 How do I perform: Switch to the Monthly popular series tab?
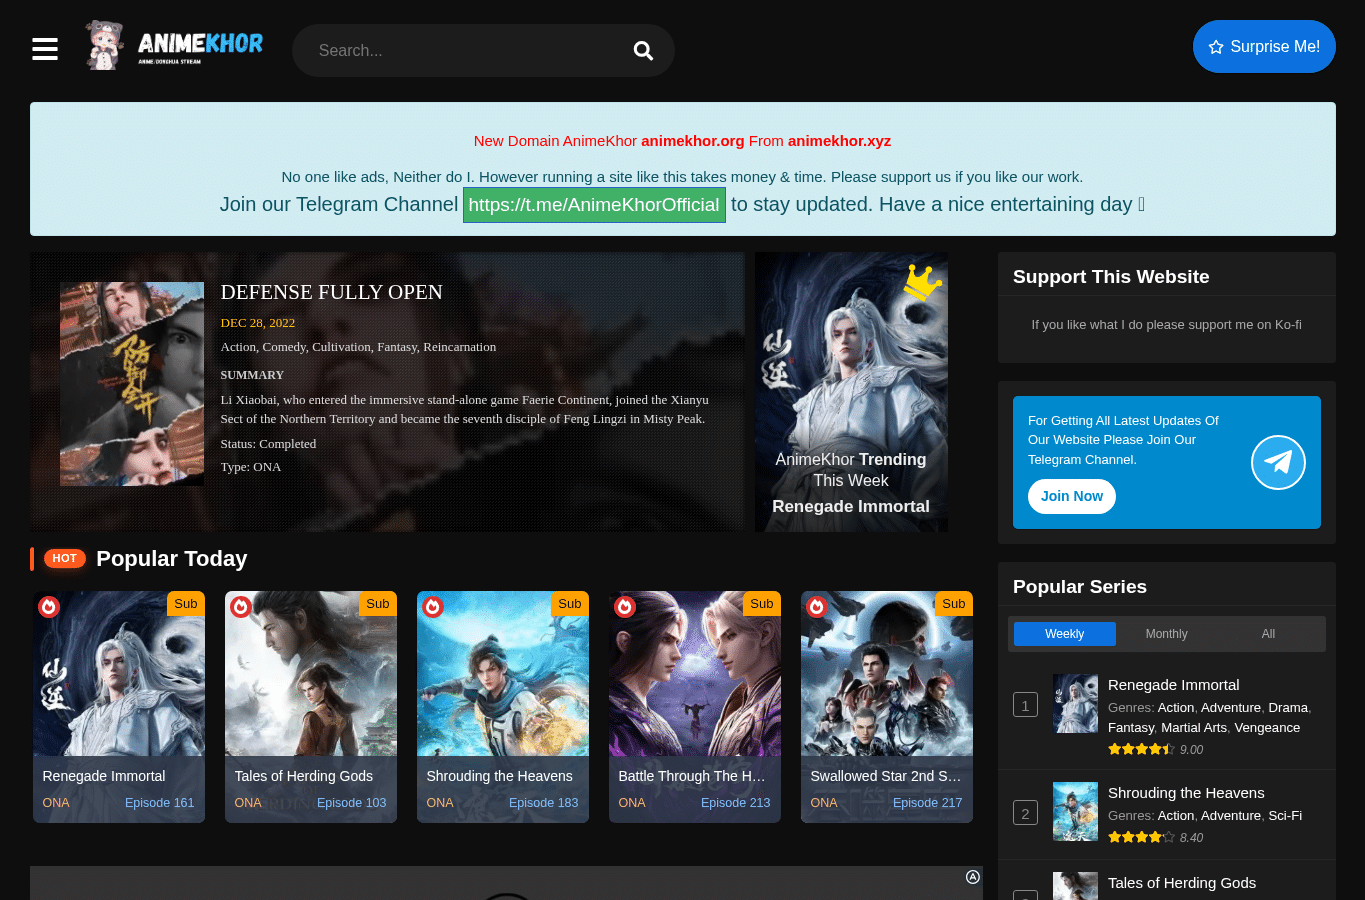(1166, 634)
